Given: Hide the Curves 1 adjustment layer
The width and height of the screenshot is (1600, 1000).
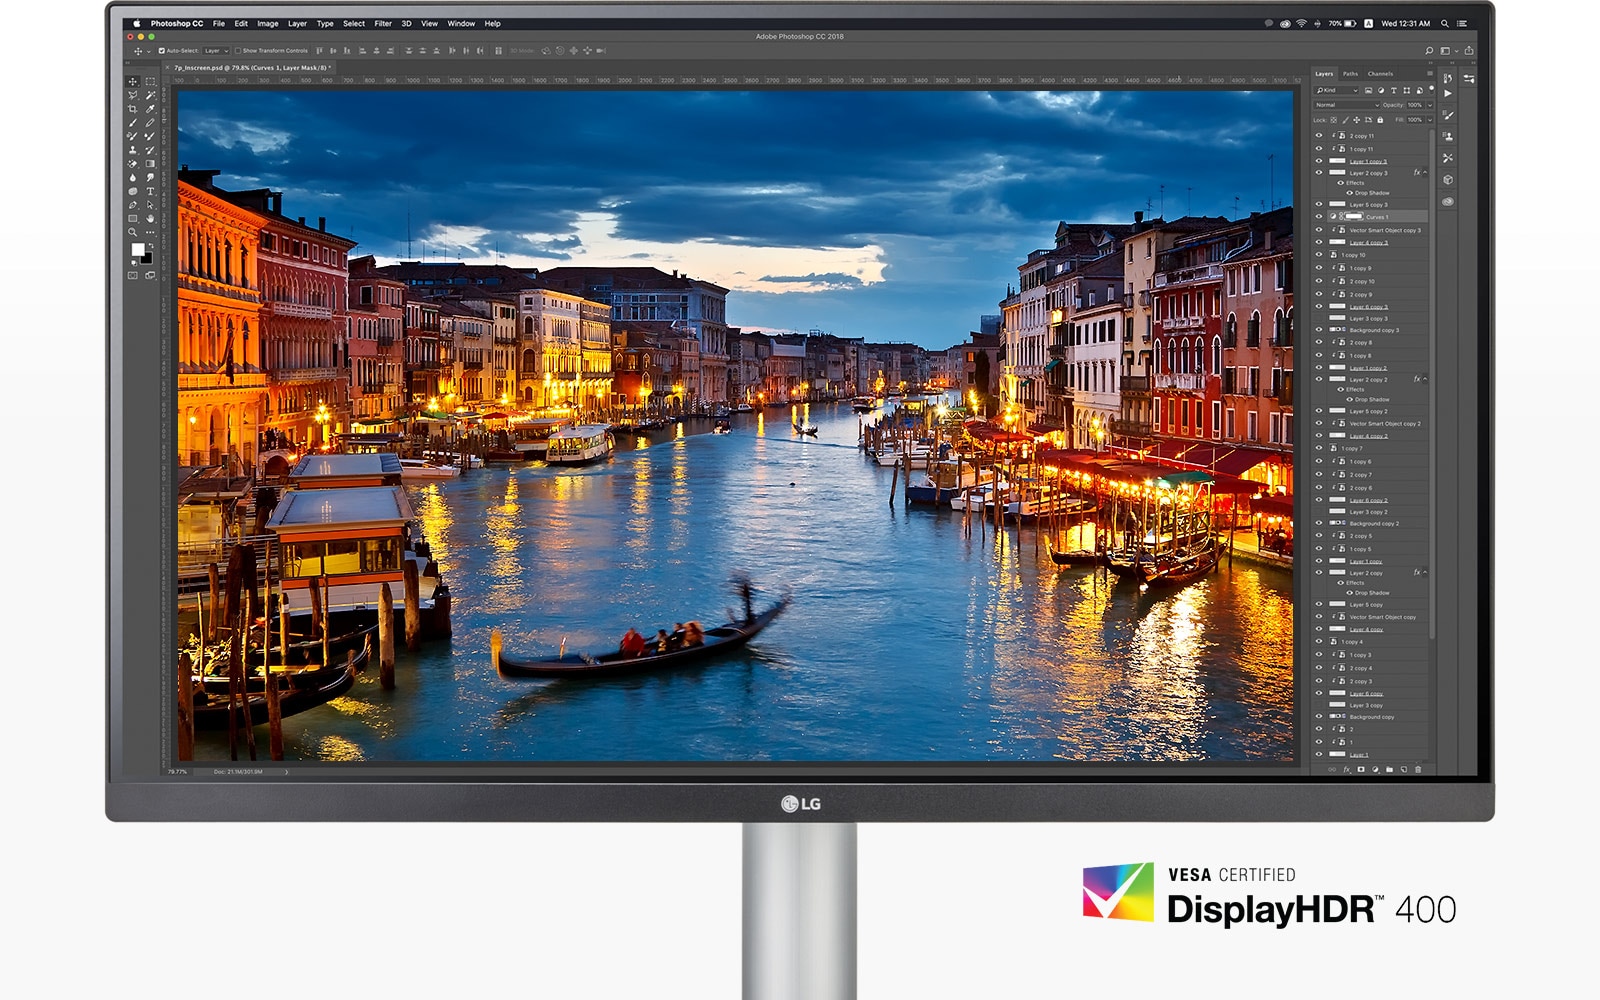Looking at the screenshot, I should pyautogui.click(x=1318, y=216).
